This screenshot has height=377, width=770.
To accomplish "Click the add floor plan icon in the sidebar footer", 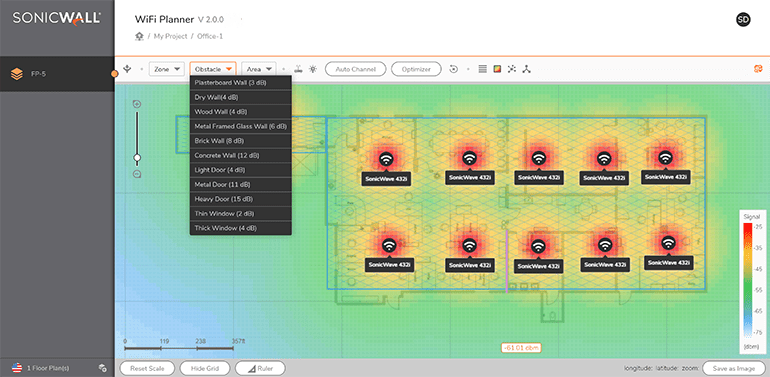I will 103,367.
